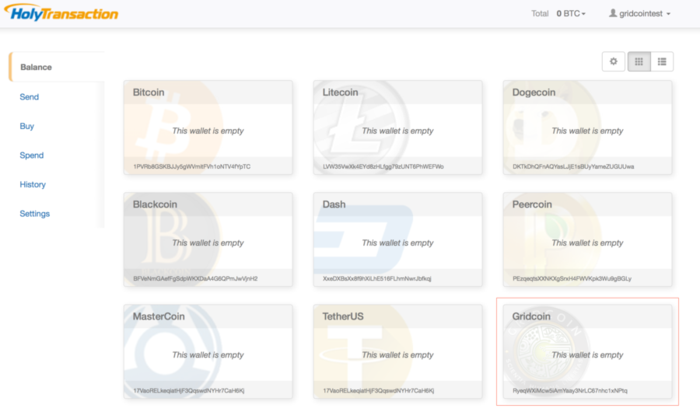Click the Dash wallet address starting XxeDXBs
Viewport: 700px width, 412px height.
tap(377, 279)
